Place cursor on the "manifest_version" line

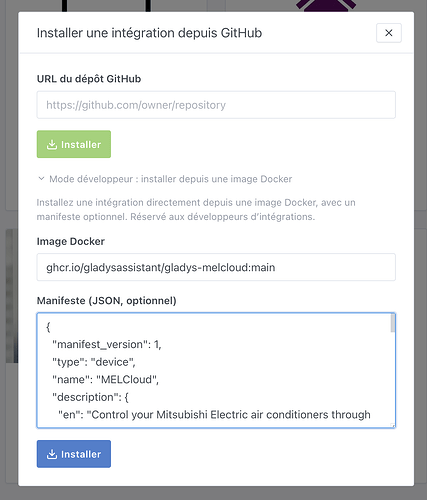107,344
